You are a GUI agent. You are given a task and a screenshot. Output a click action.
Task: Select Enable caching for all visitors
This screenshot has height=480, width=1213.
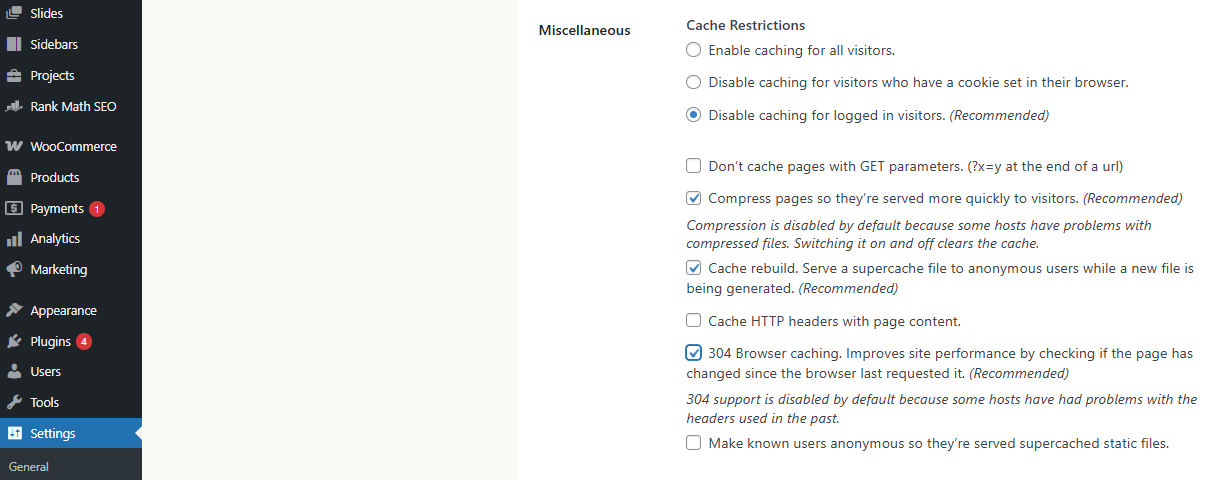click(x=694, y=50)
